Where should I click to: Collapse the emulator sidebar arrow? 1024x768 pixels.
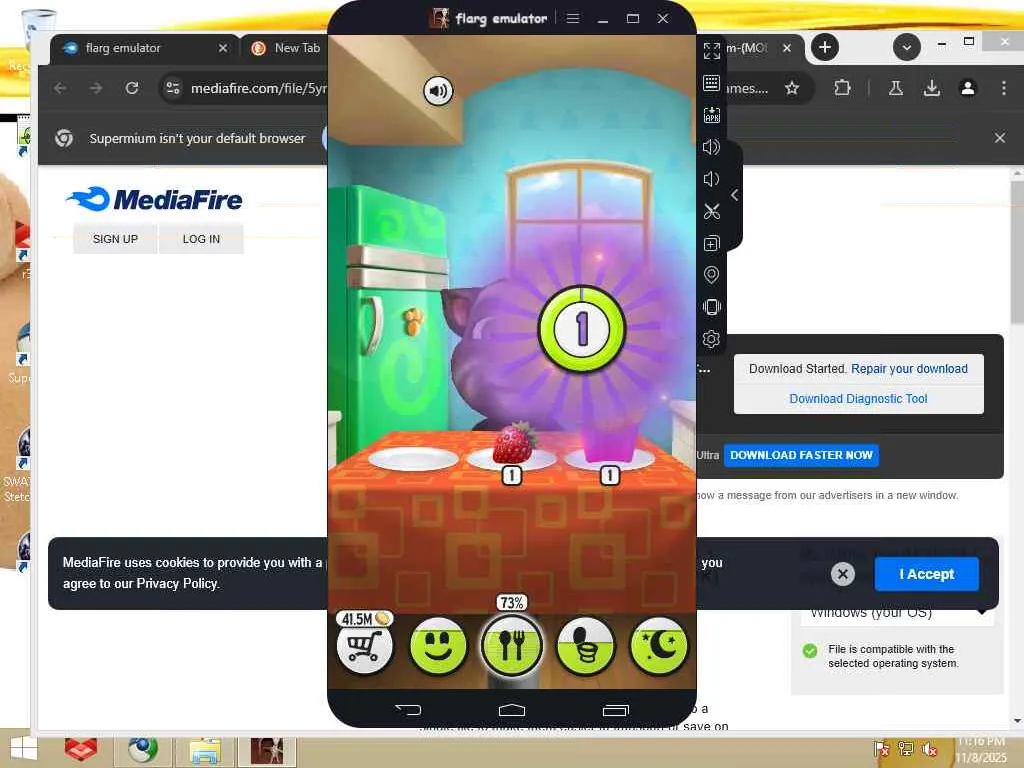pos(735,195)
